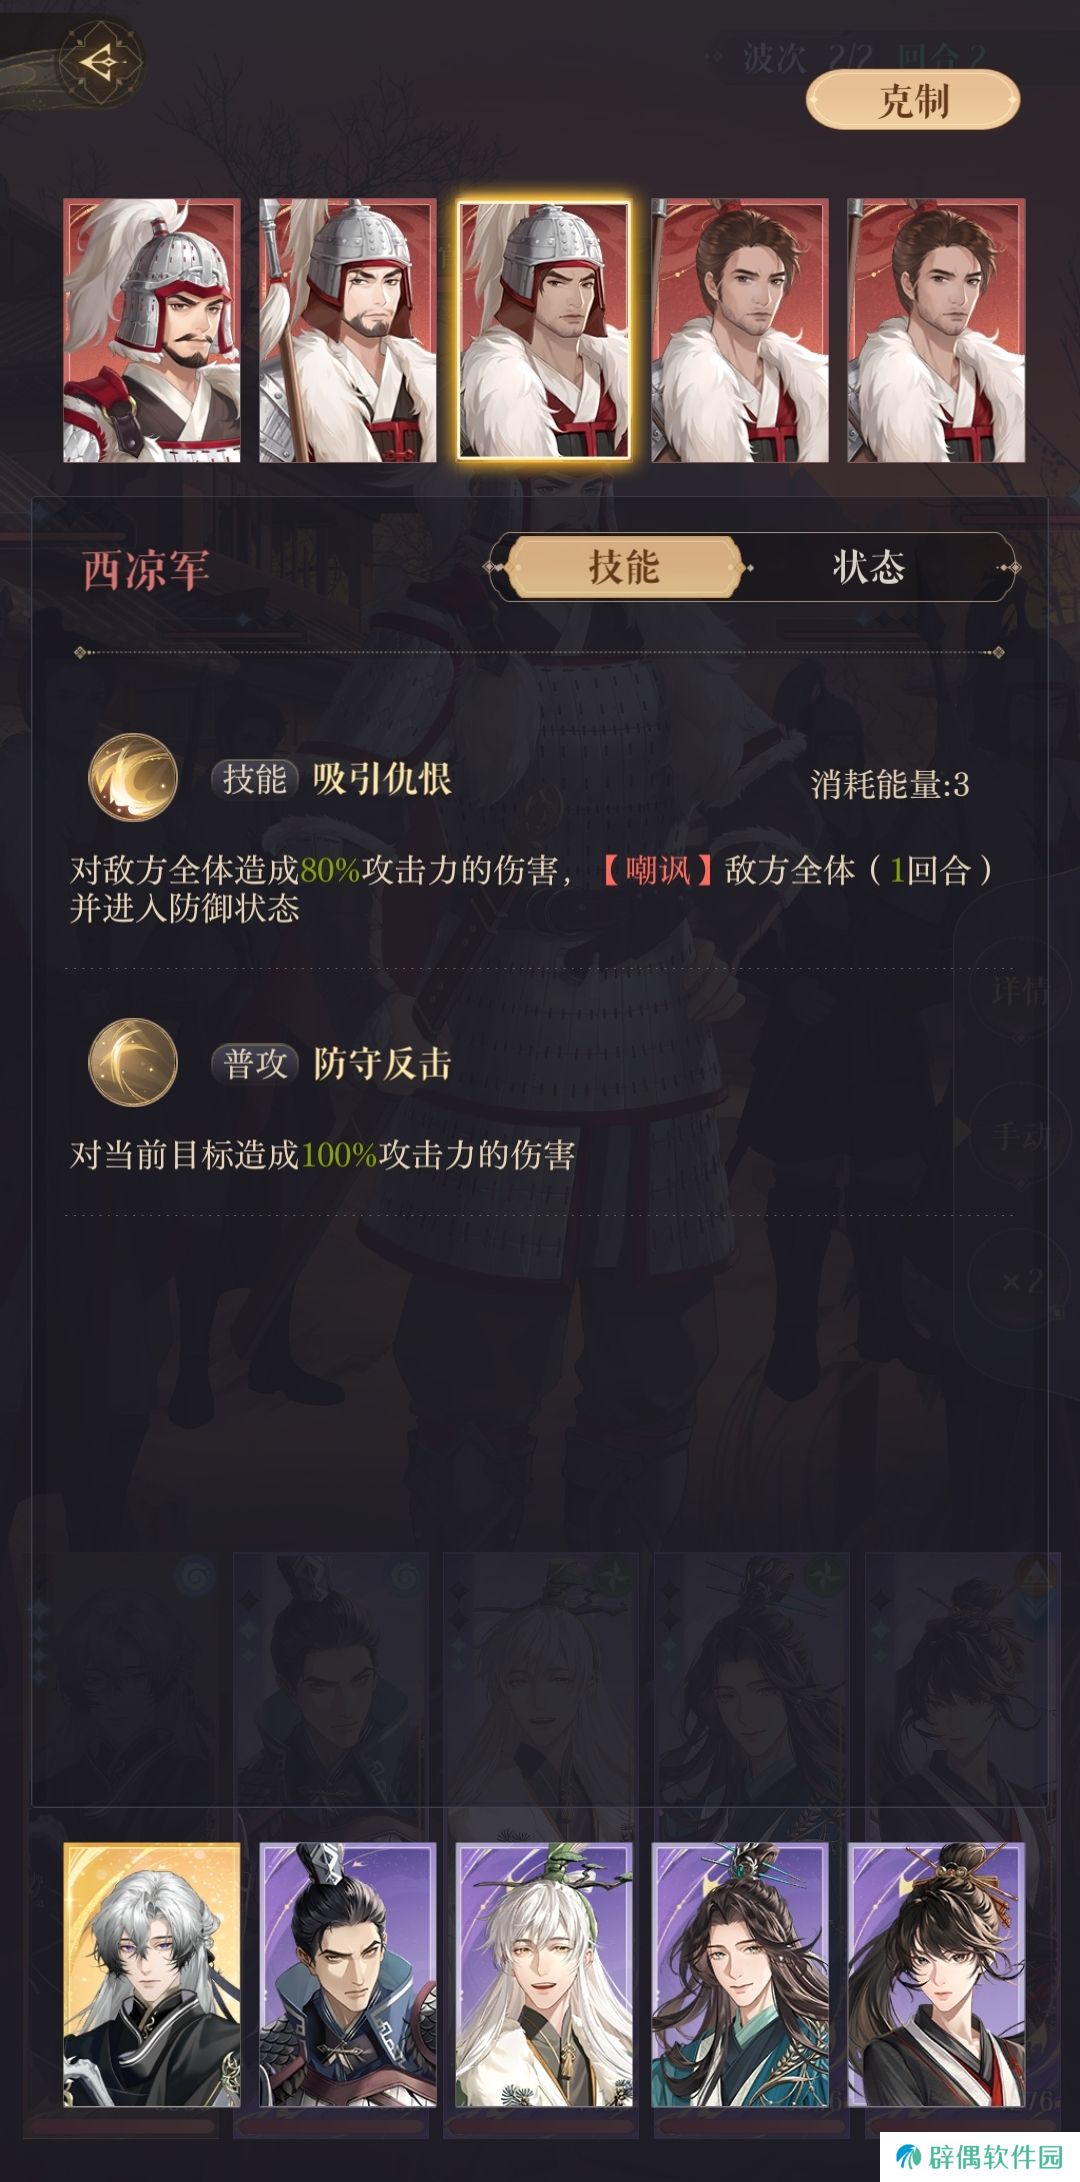
Task: Tap the 吸引仇恨 skill icon
Action: (x=133, y=778)
